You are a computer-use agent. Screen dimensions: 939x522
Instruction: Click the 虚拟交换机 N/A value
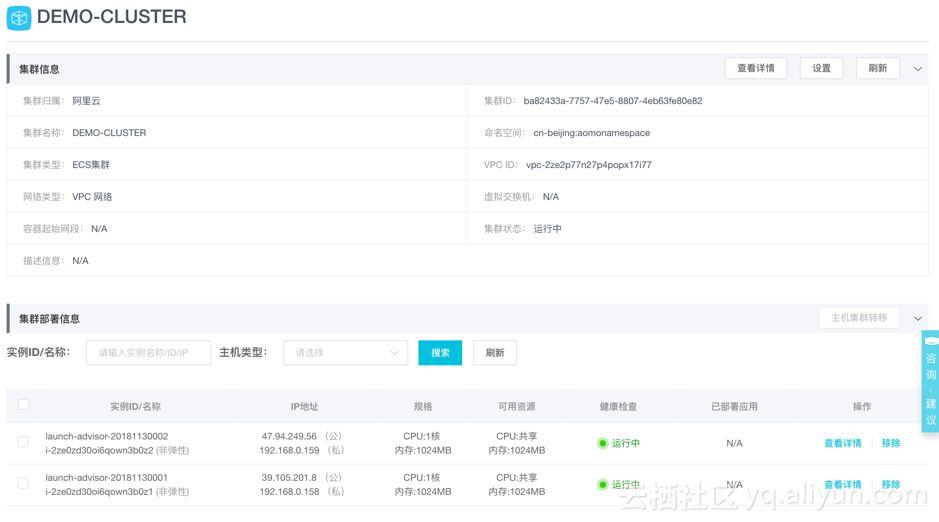tap(550, 197)
